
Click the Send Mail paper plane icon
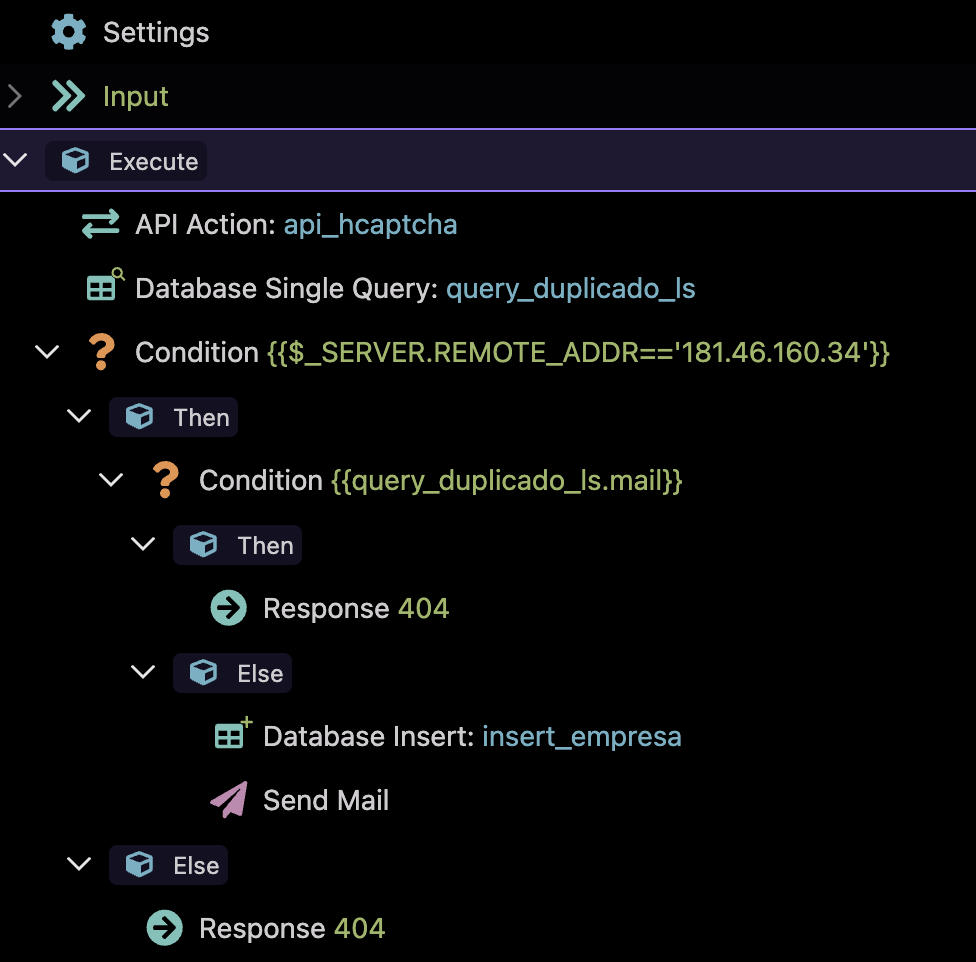(229, 800)
